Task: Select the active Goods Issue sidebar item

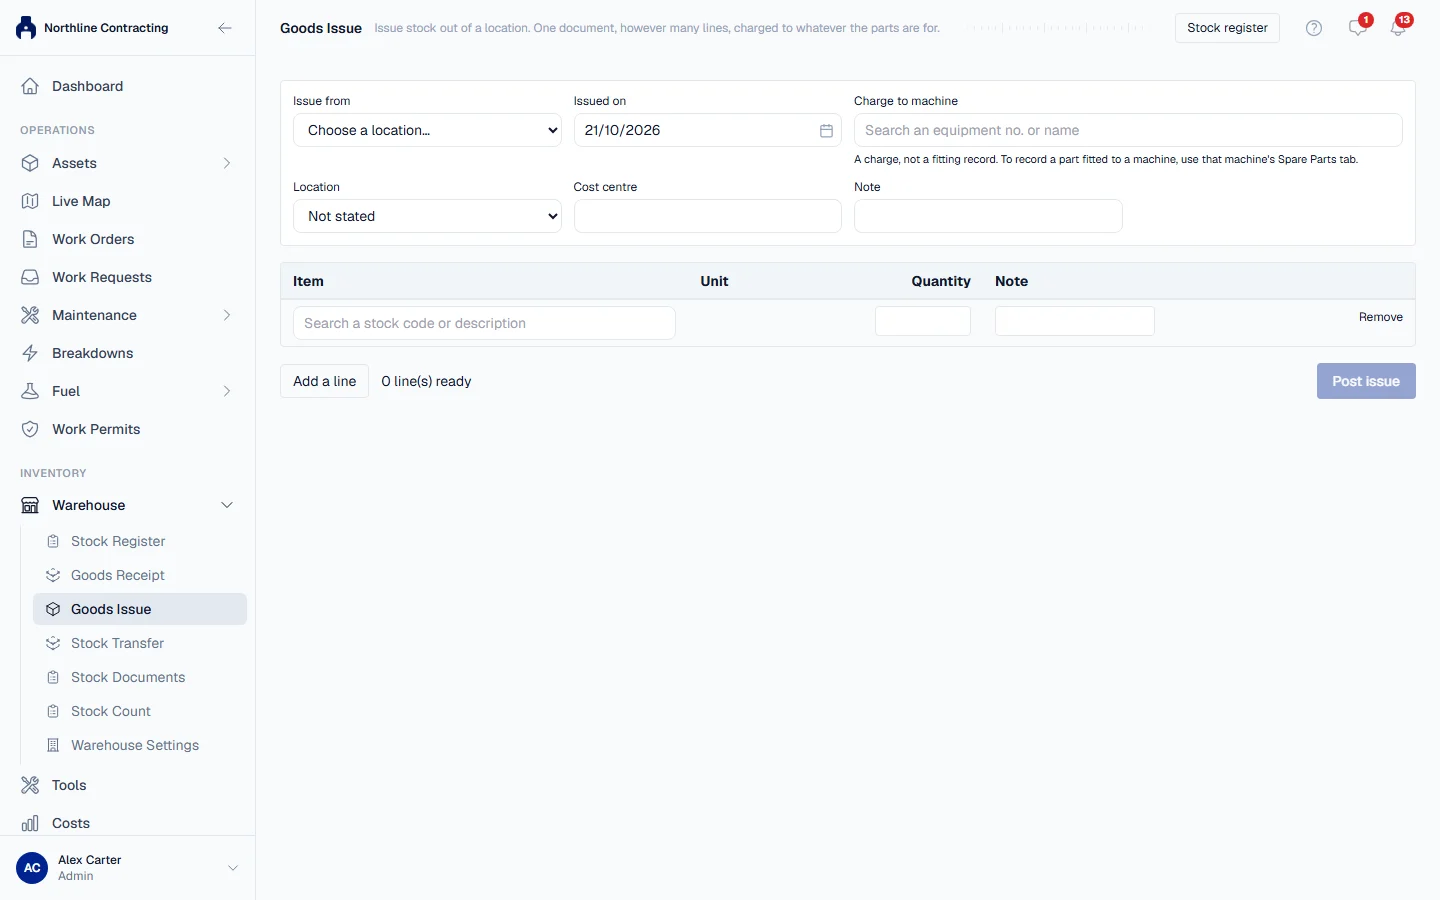Action: pyautogui.click(x=140, y=609)
